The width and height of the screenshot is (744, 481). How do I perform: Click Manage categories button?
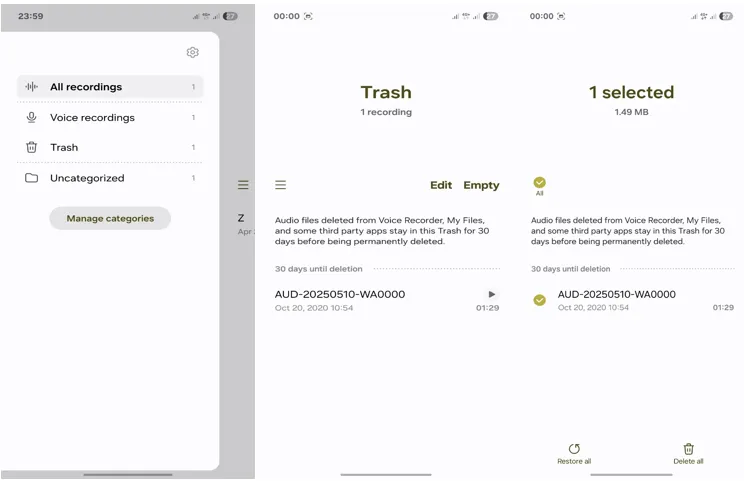click(x=110, y=218)
